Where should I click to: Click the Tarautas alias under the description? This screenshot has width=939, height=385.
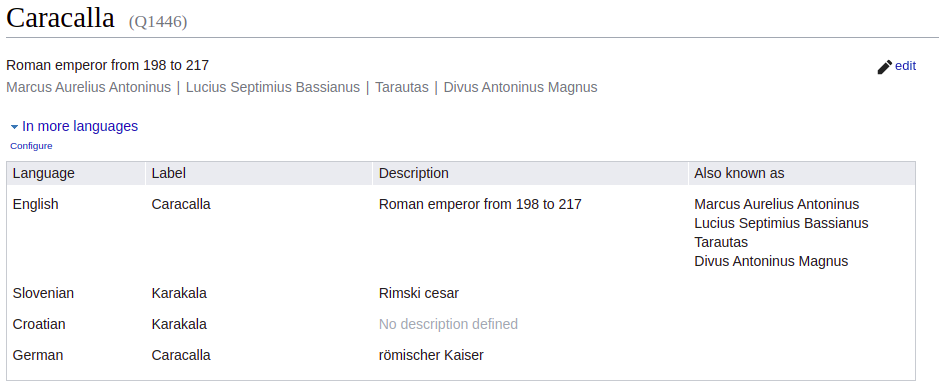402,87
